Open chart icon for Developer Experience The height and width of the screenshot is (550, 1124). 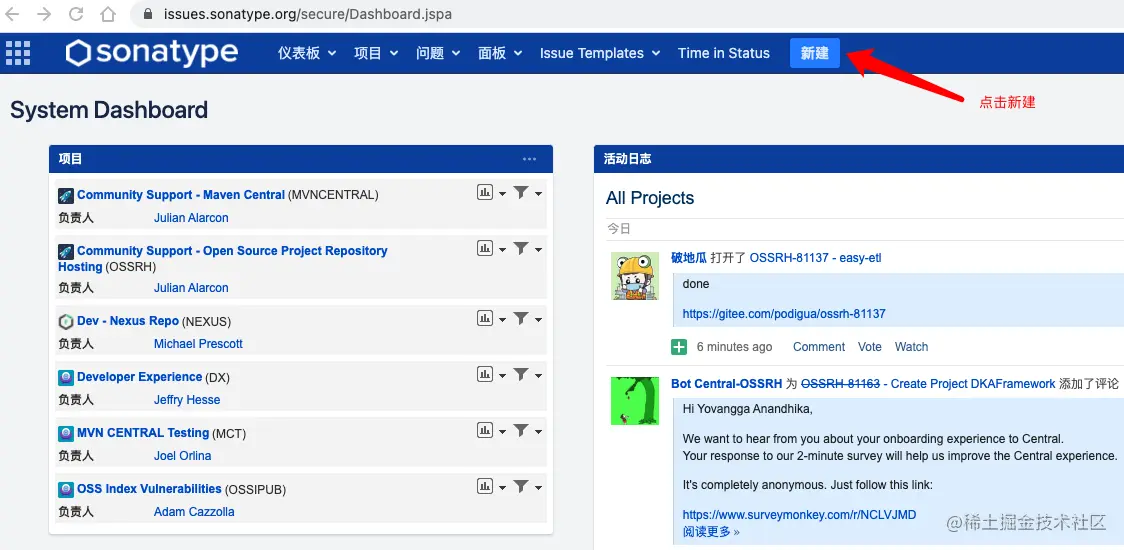485,374
